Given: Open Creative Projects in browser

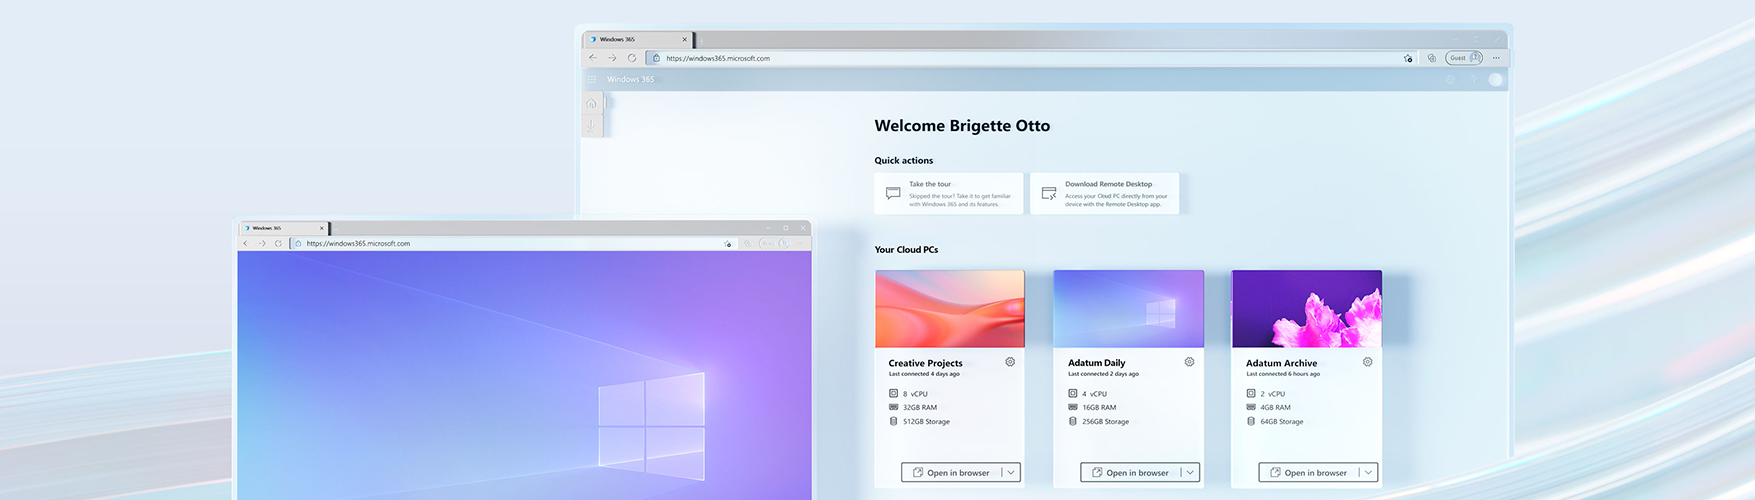Looking at the screenshot, I should (951, 473).
